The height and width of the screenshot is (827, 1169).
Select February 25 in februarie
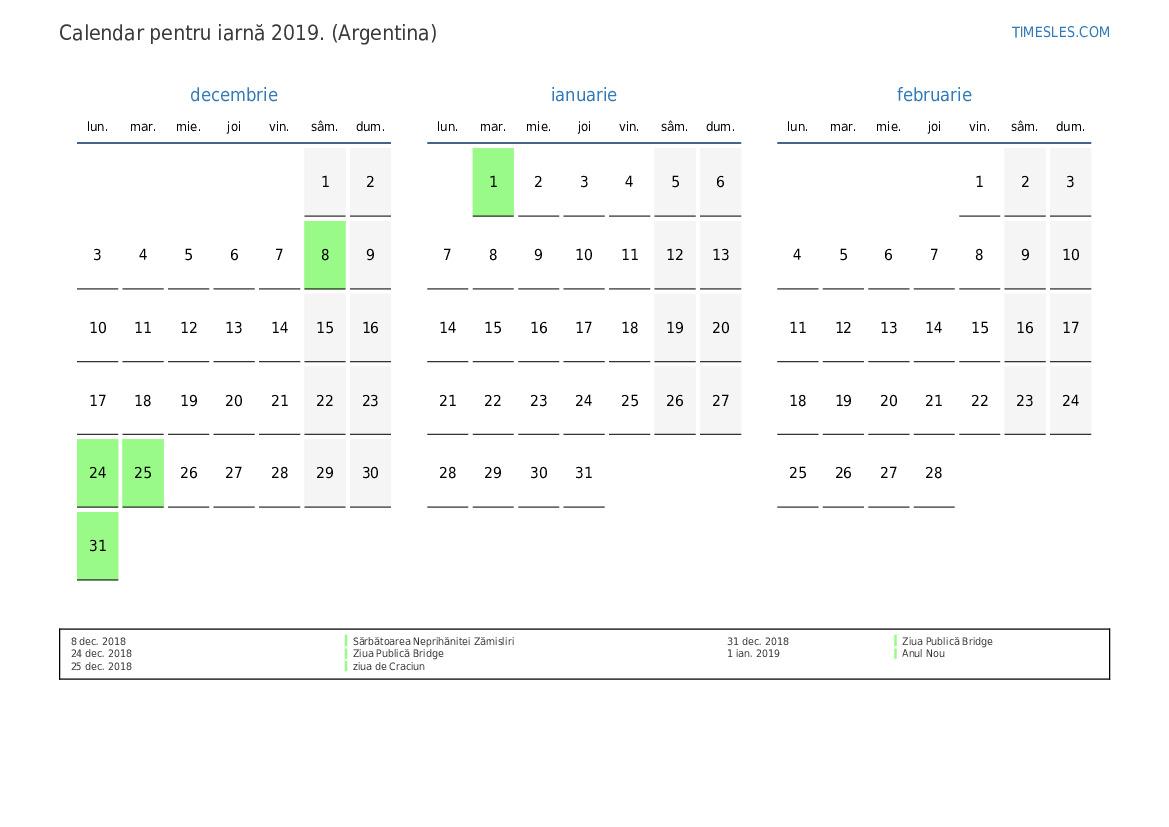pyautogui.click(x=798, y=474)
